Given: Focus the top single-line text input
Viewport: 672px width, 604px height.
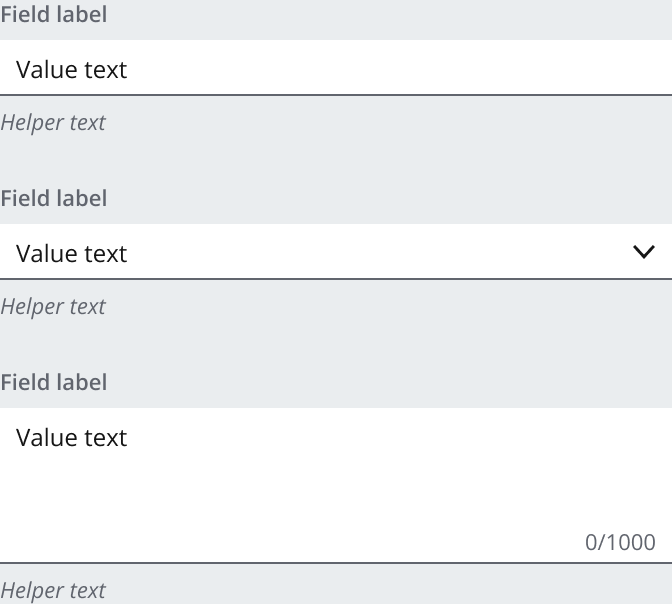Looking at the screenshot, I should click(336, 68).
